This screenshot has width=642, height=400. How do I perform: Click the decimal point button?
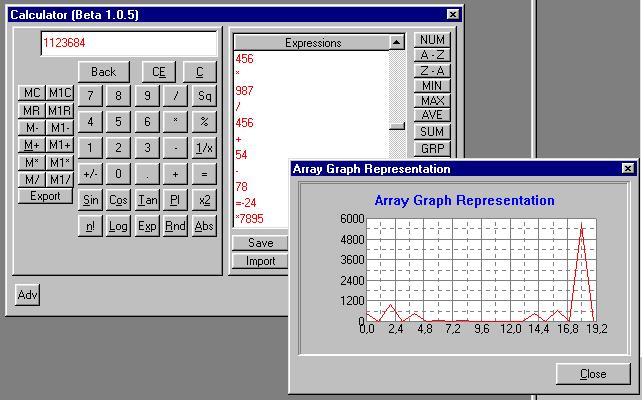click(147, 174)
